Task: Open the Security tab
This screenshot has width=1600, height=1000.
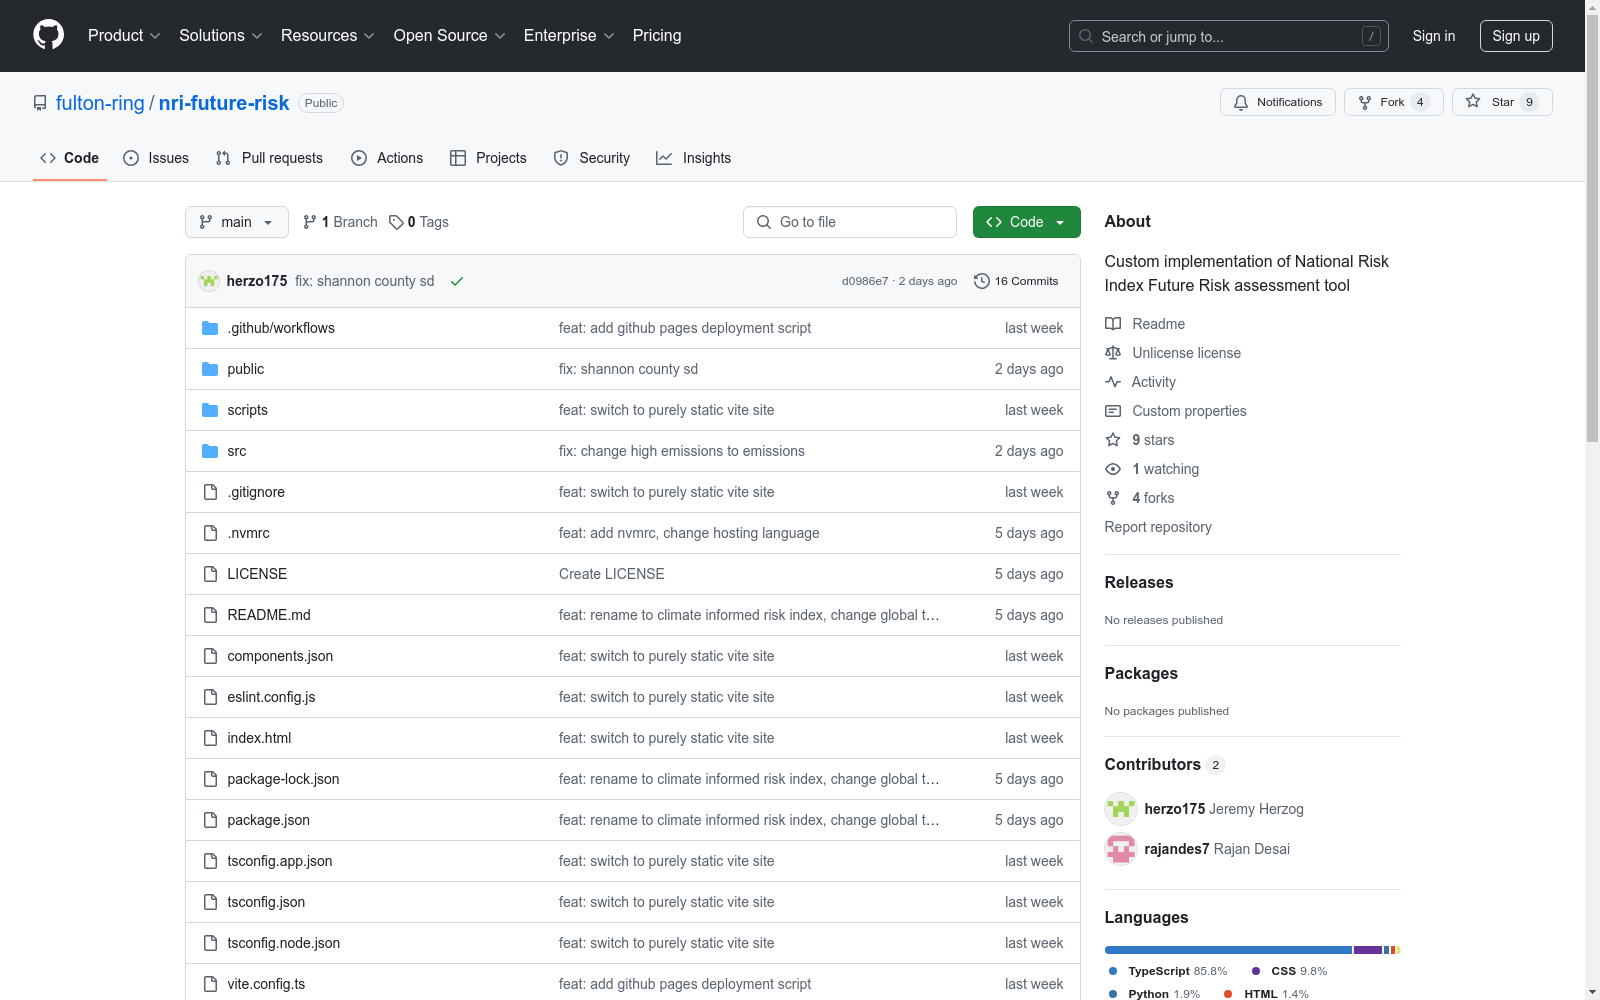Action: click(x=592, y=158)
